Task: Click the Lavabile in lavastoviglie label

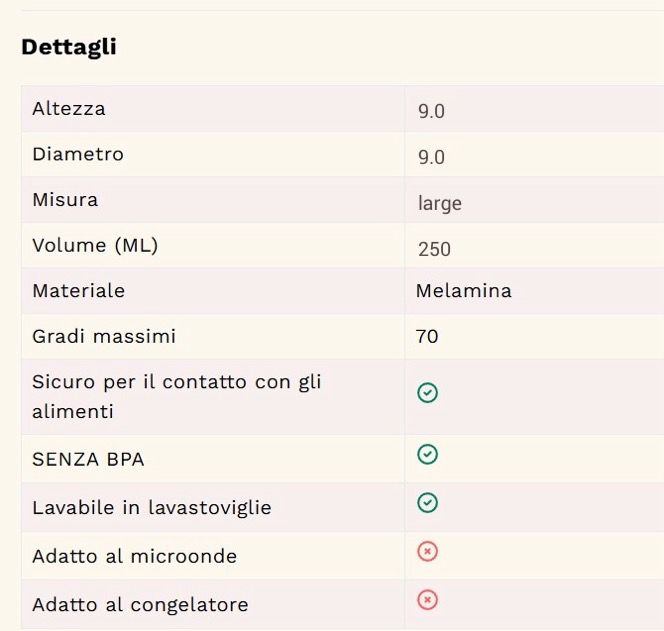Action: pyautogui.click(x=151, y=507)
